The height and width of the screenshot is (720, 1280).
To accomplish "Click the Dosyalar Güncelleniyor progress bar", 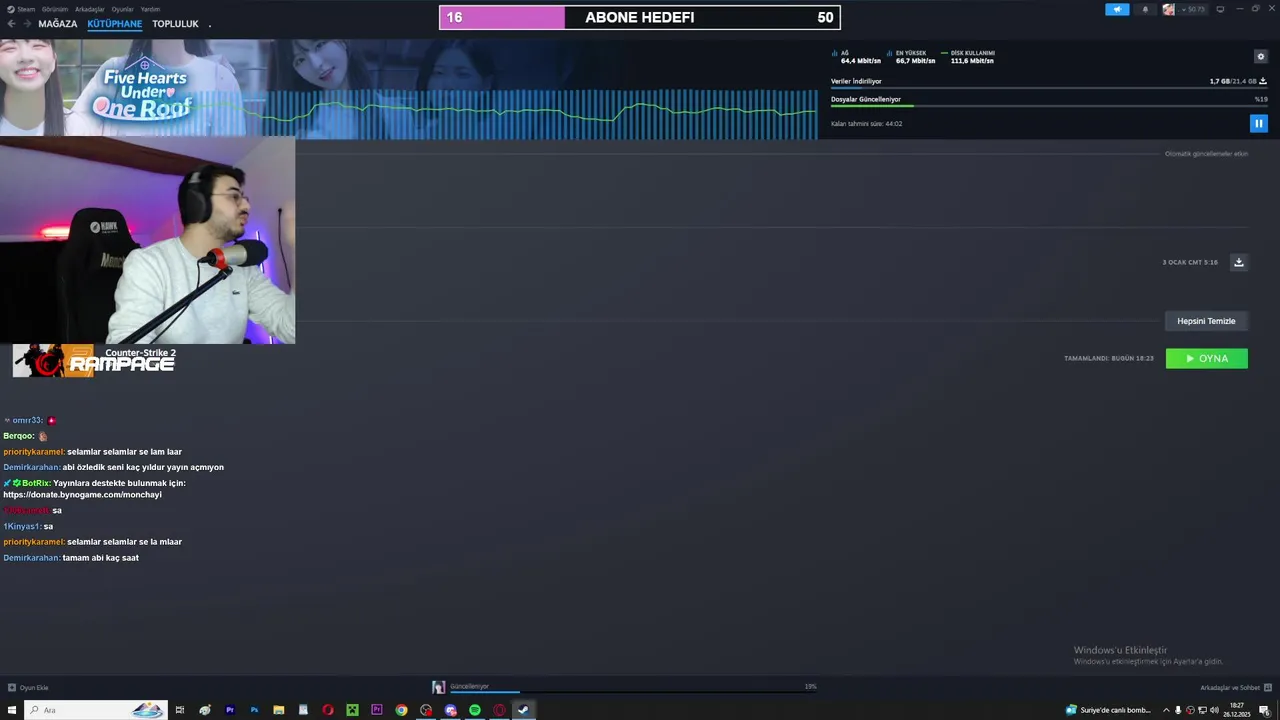I will click(x=1049, y=105).
